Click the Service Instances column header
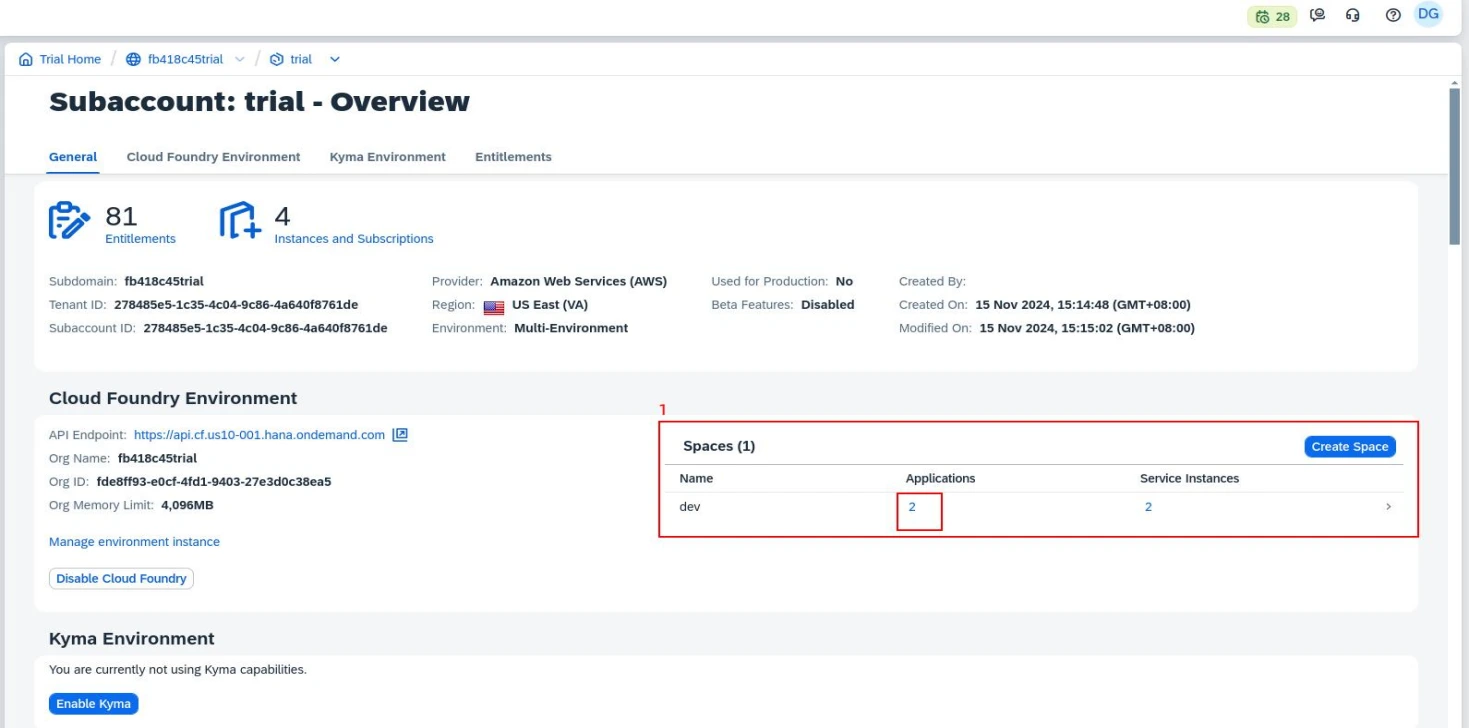The height and width of the screenshot is (728, 1469). (1189, 479)
